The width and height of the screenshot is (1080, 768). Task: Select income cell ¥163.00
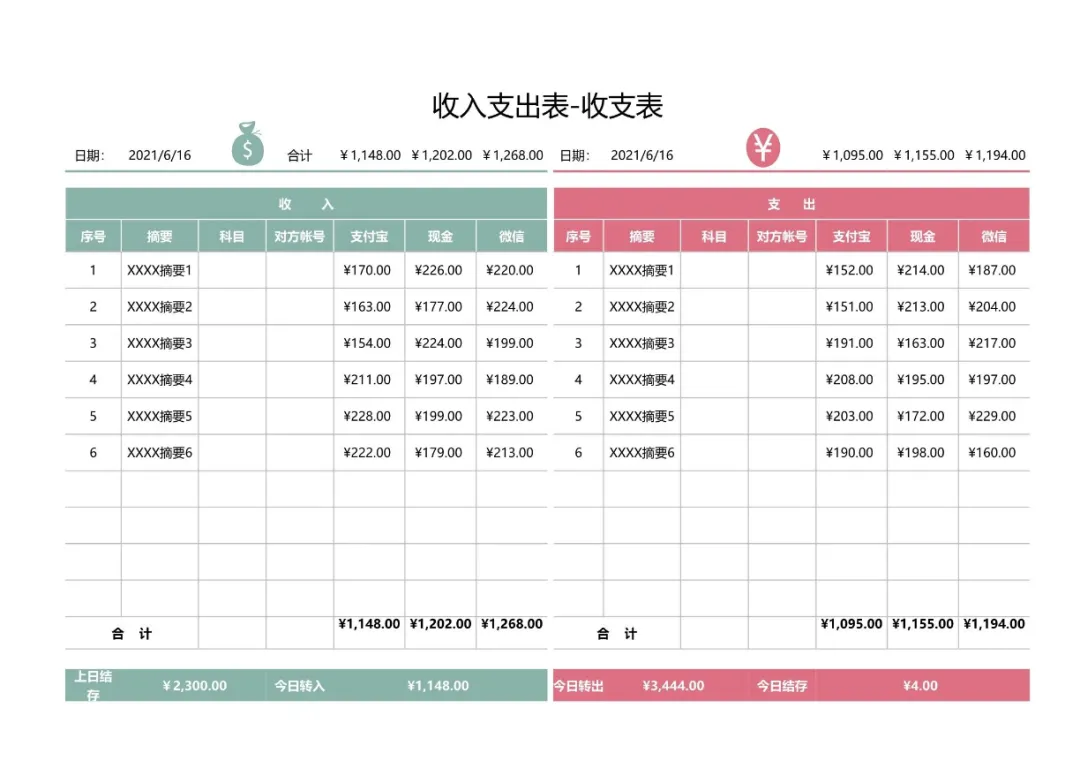click(367, 307)
